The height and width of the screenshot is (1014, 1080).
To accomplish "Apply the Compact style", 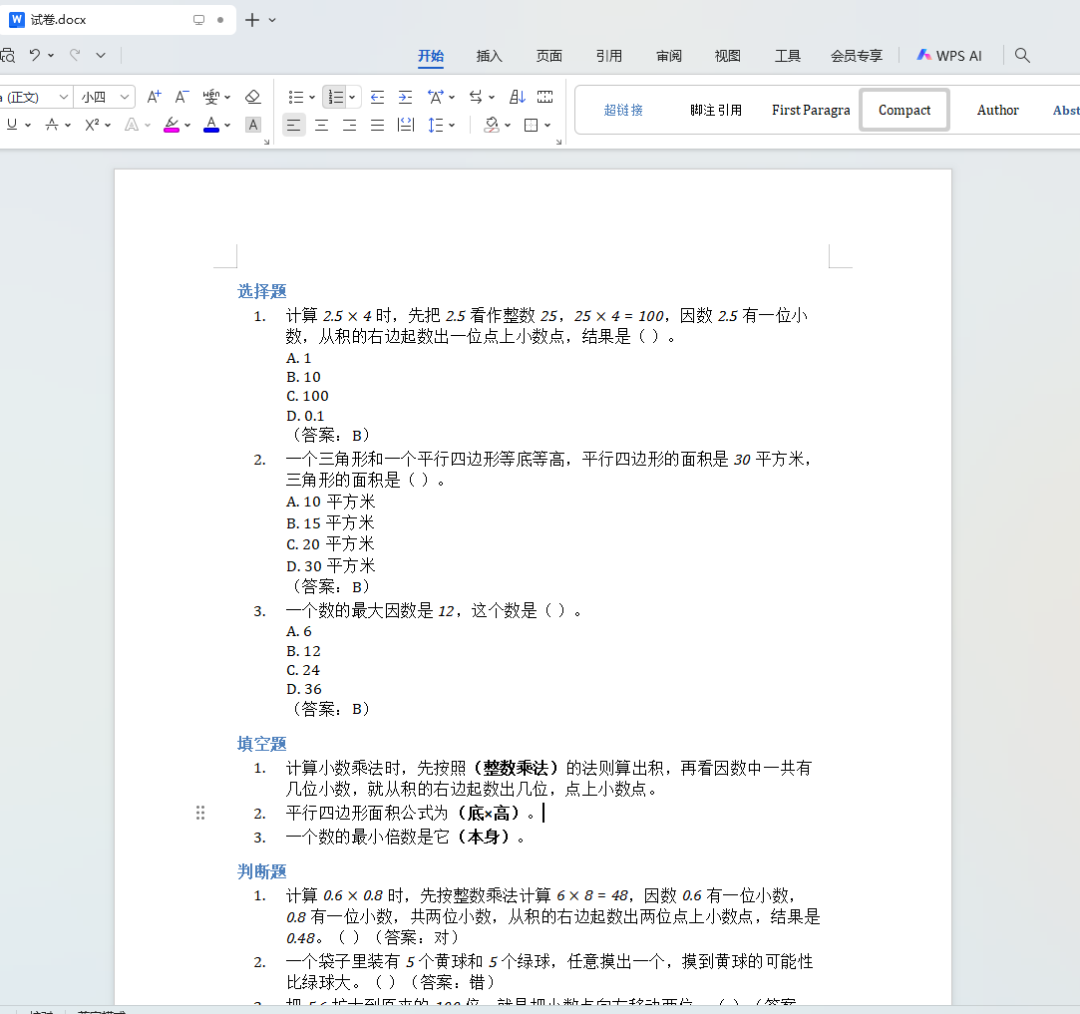I will tap(904, 110).
